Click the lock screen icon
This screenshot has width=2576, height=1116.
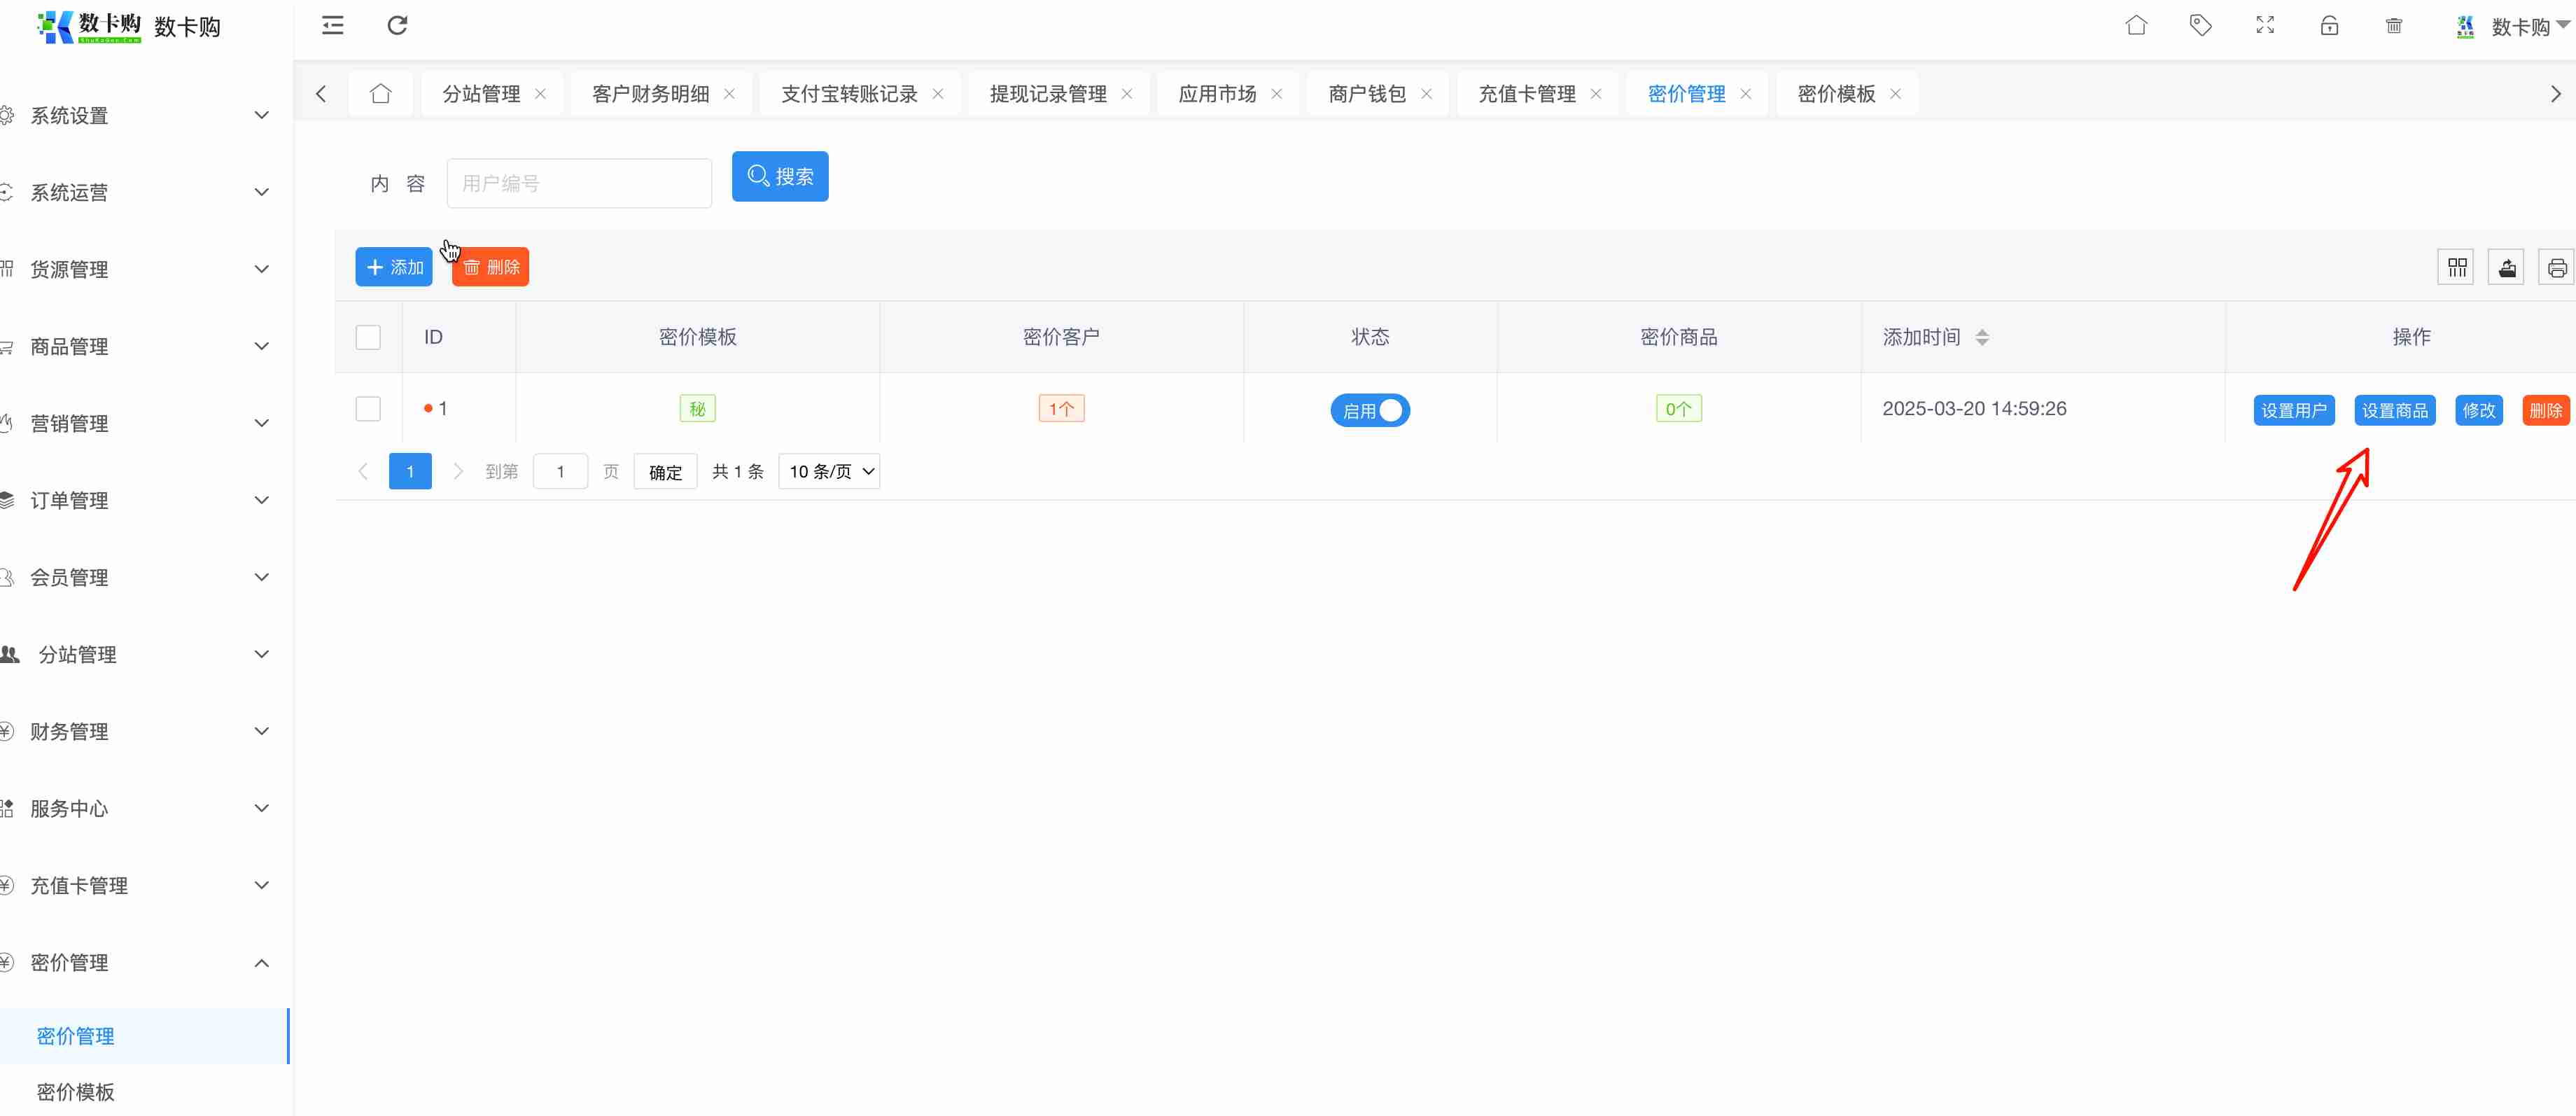point(2329,26)
